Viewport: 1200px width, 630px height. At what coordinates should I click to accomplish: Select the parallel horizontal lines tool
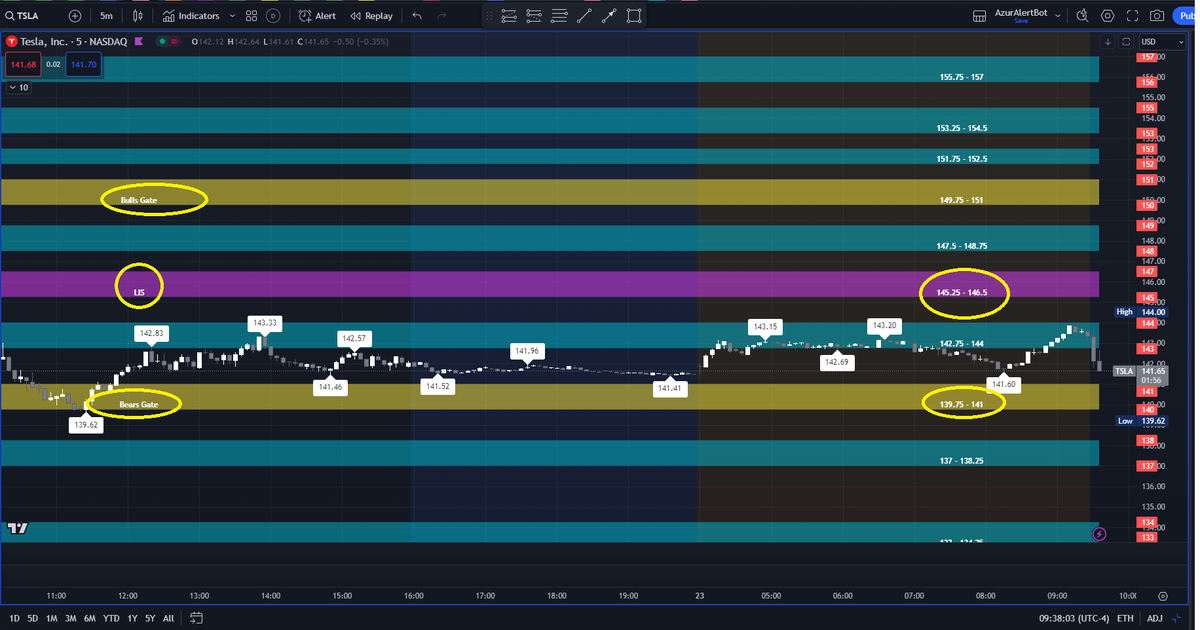pos(559,16)
